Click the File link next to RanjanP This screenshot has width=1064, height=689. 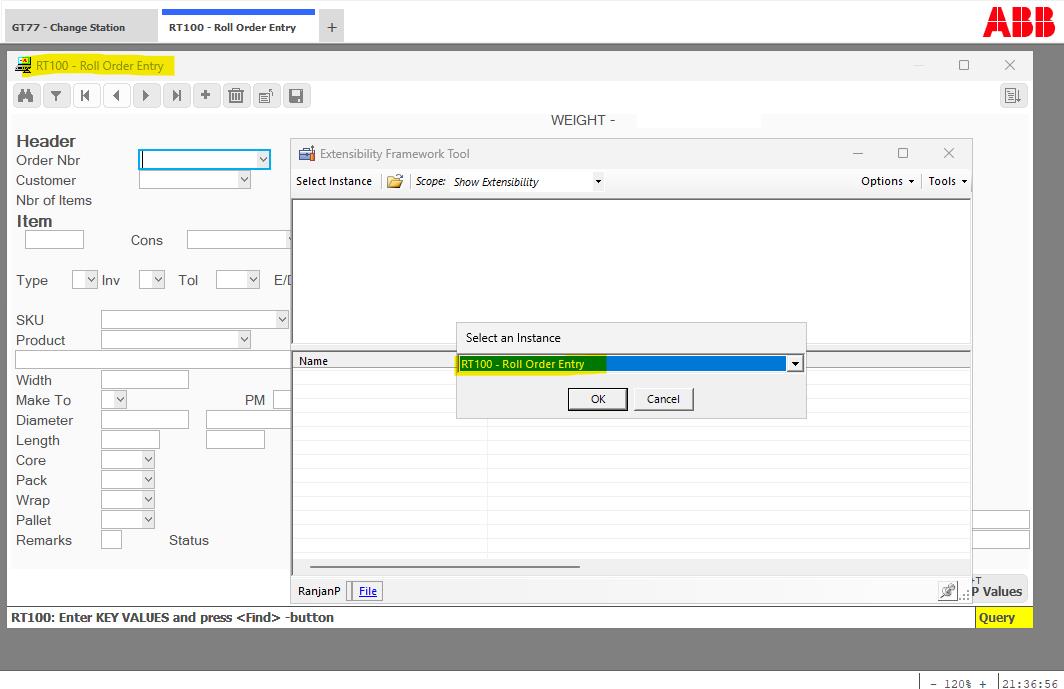click(x=365, y=590)
